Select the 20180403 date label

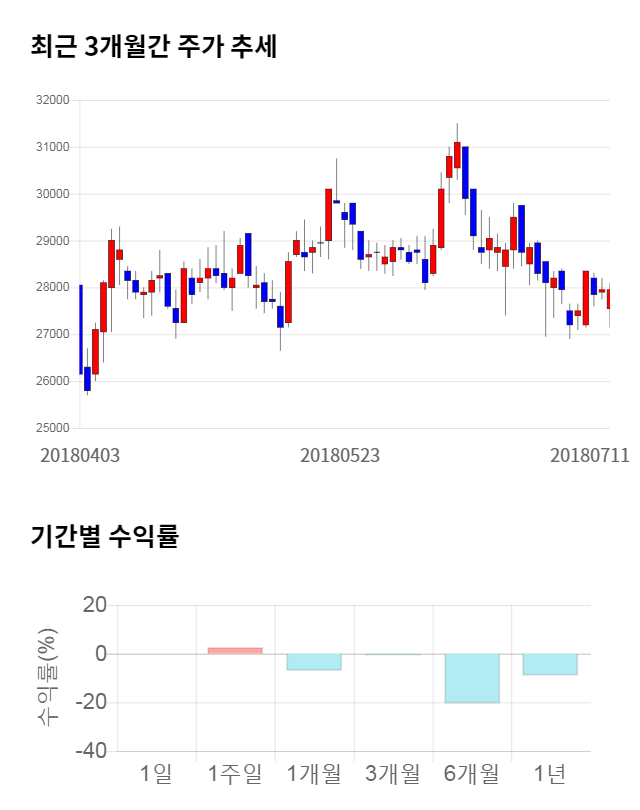(x=80, y=455)
